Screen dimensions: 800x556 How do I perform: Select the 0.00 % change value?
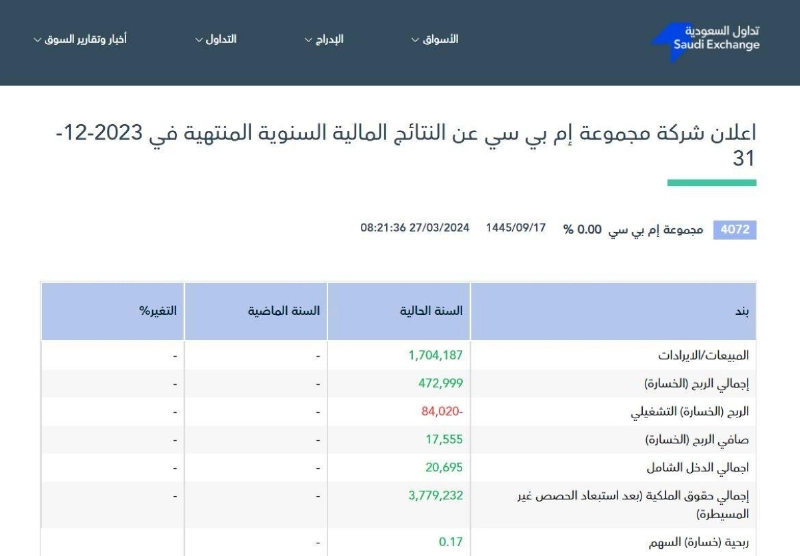pyautogui.click(x=582, y=230)
